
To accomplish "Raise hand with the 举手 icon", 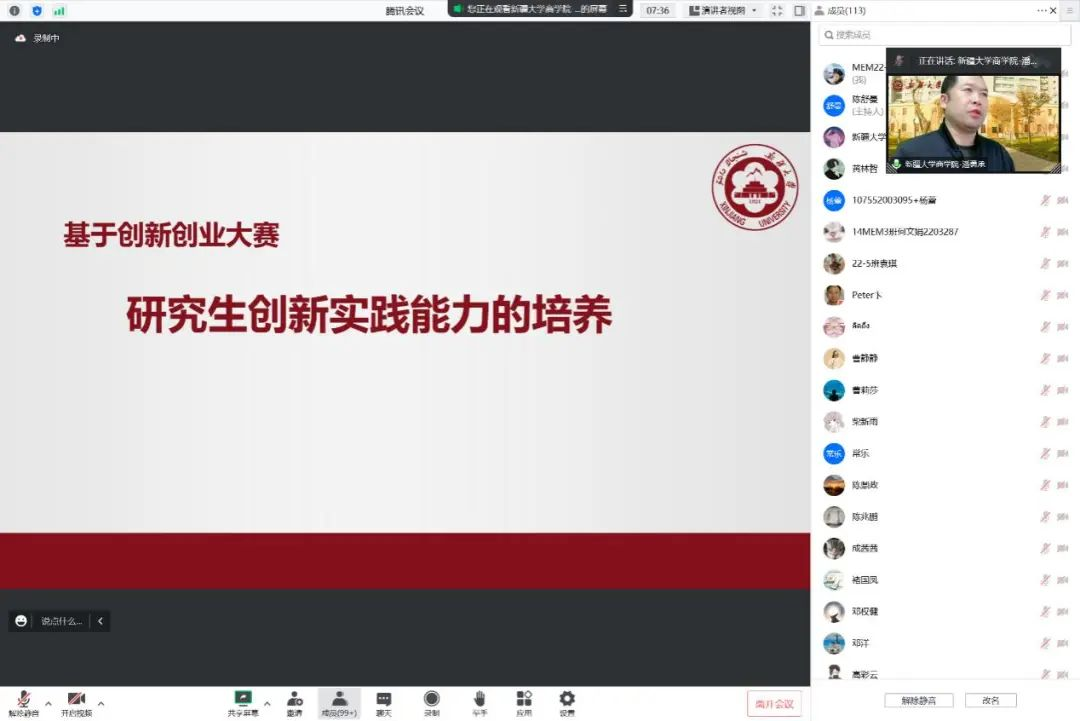I will click(x=479, y=702).
